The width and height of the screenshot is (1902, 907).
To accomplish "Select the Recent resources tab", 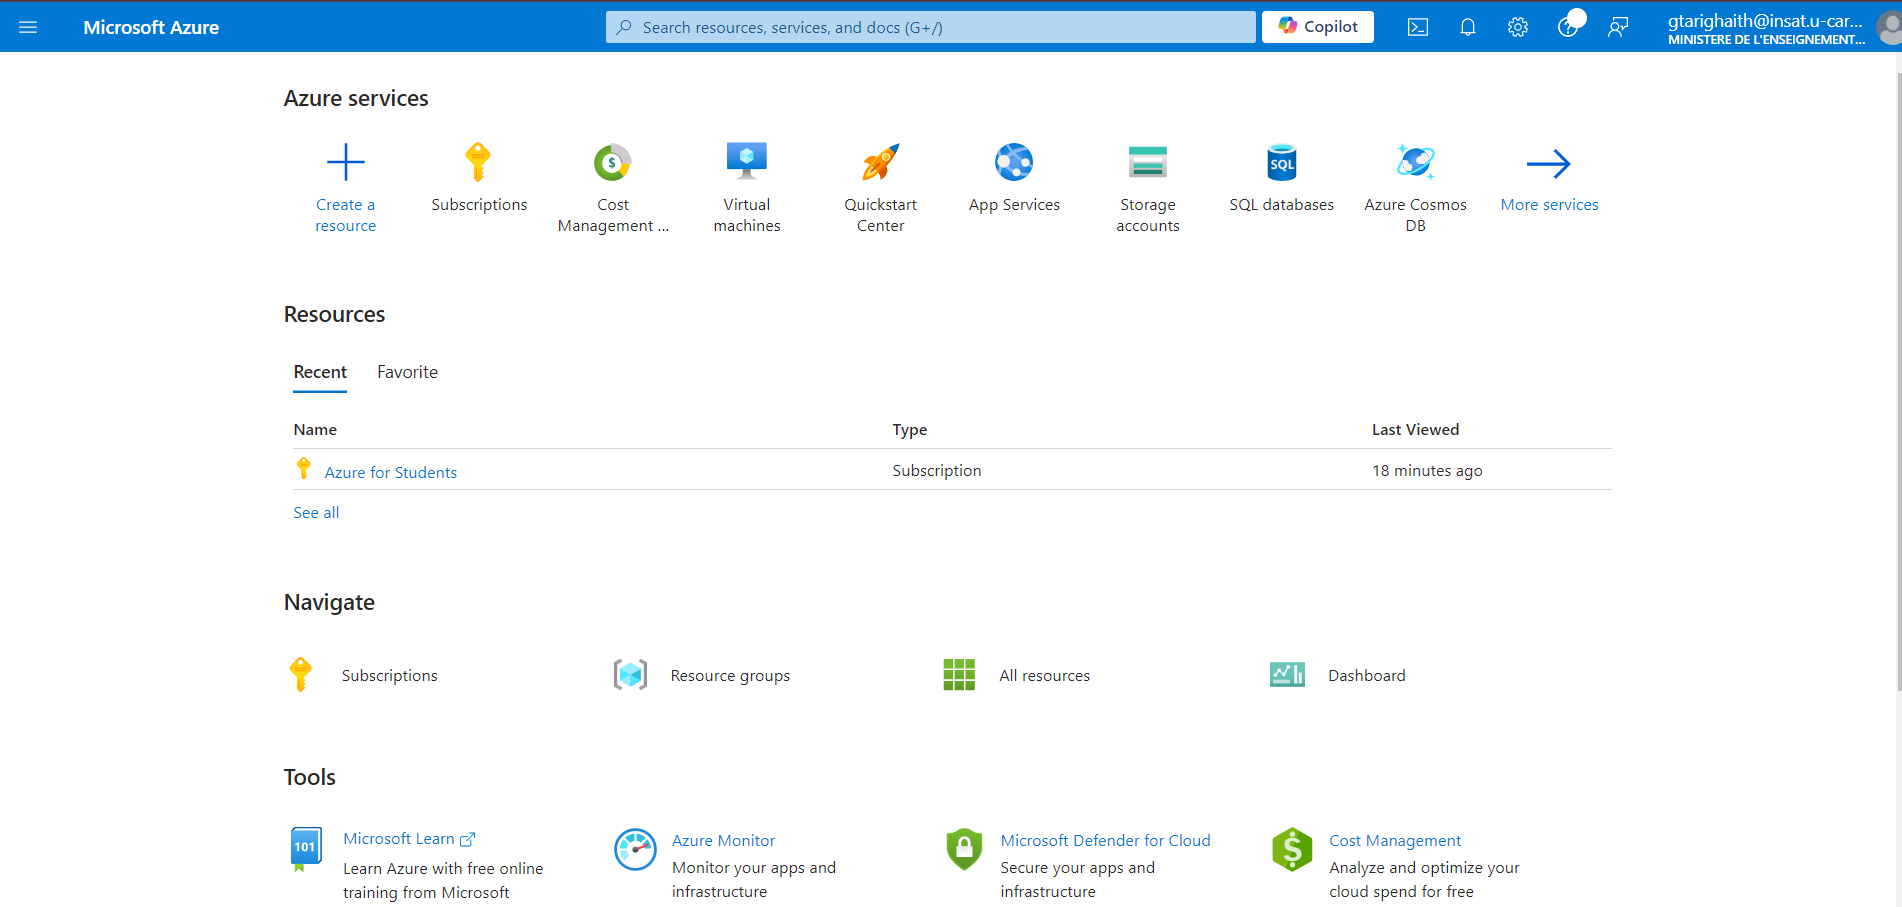I will tap(319, 371).
